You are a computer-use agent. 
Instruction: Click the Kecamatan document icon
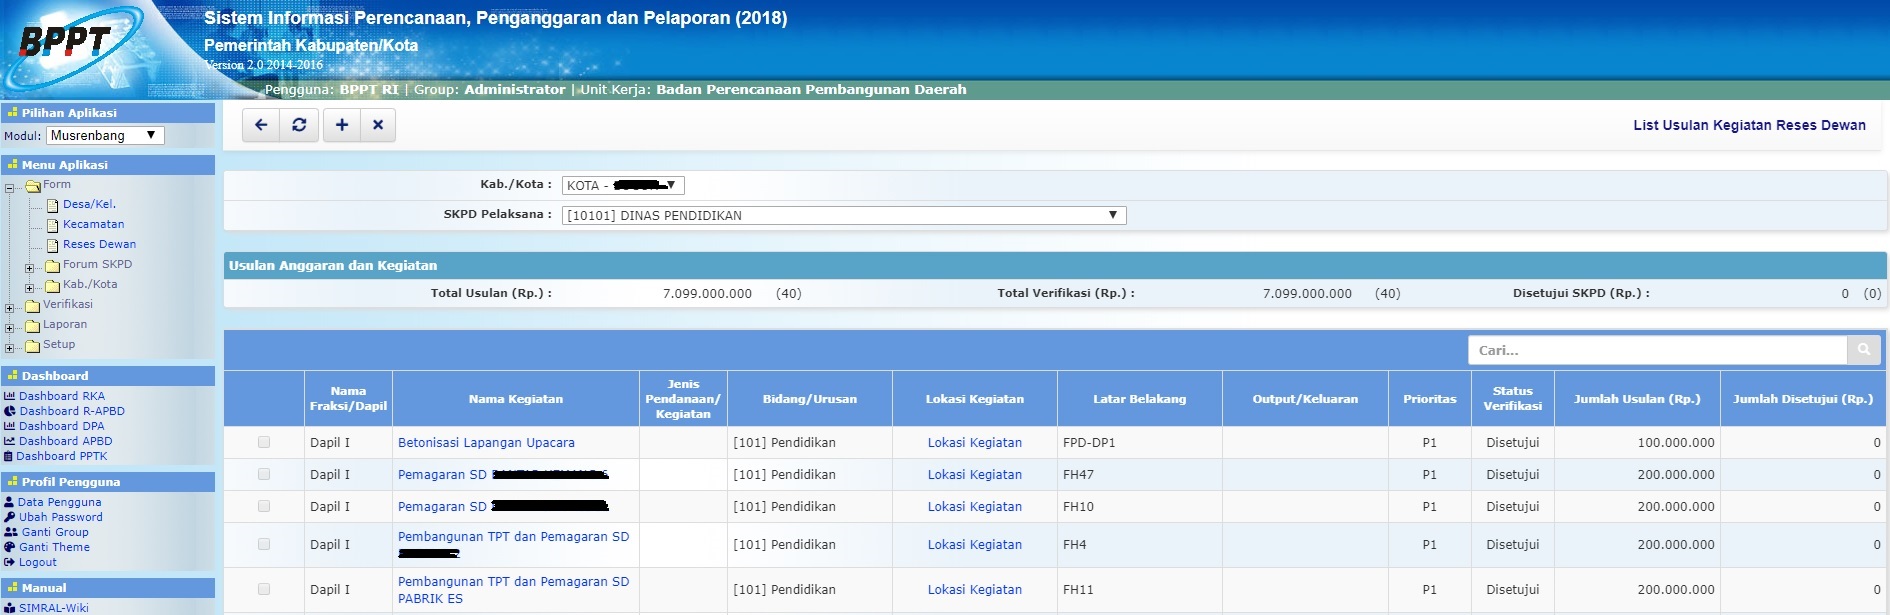53,225
